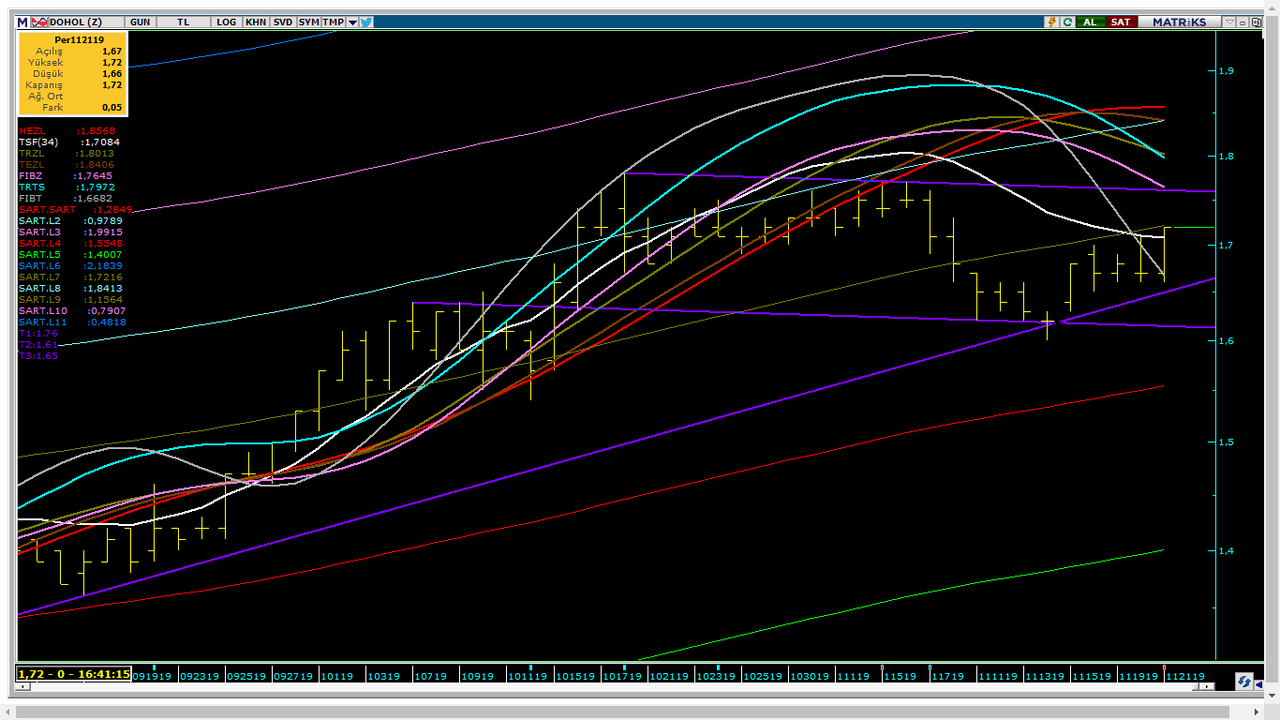The width and height of the screenshot is (1280, 720).
Task: Click the SART.L5 indicator label
Action: click(40, 255)
